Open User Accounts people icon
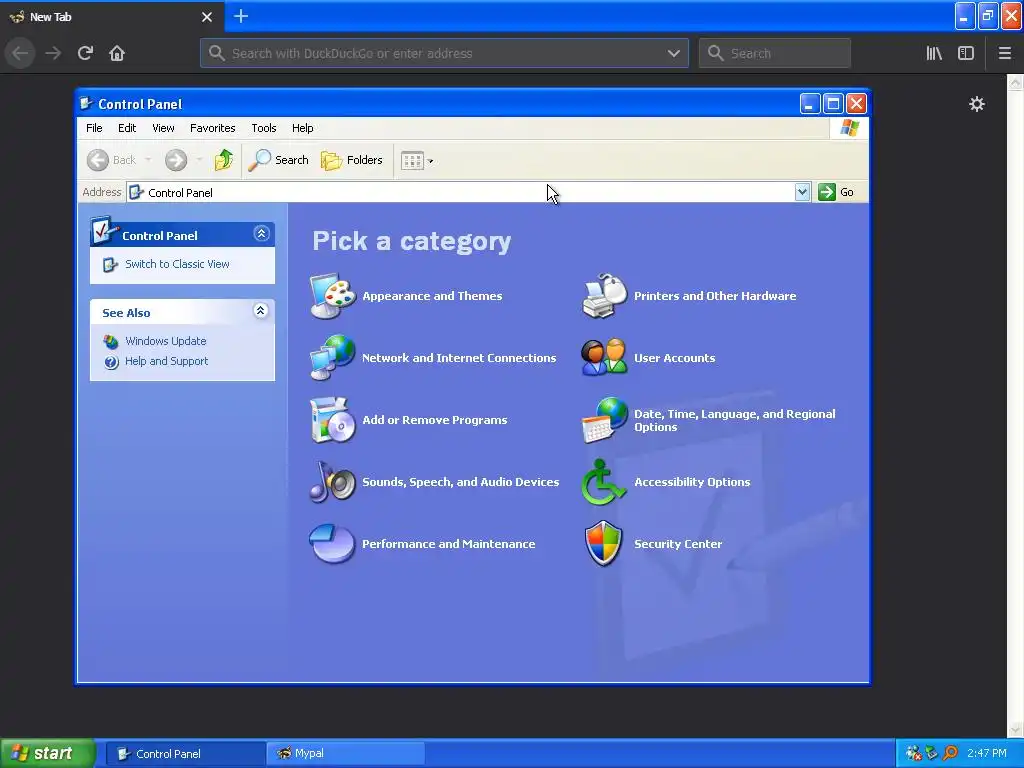The width and height of the screenshot is (1024, 768). (x=604, y=358)
